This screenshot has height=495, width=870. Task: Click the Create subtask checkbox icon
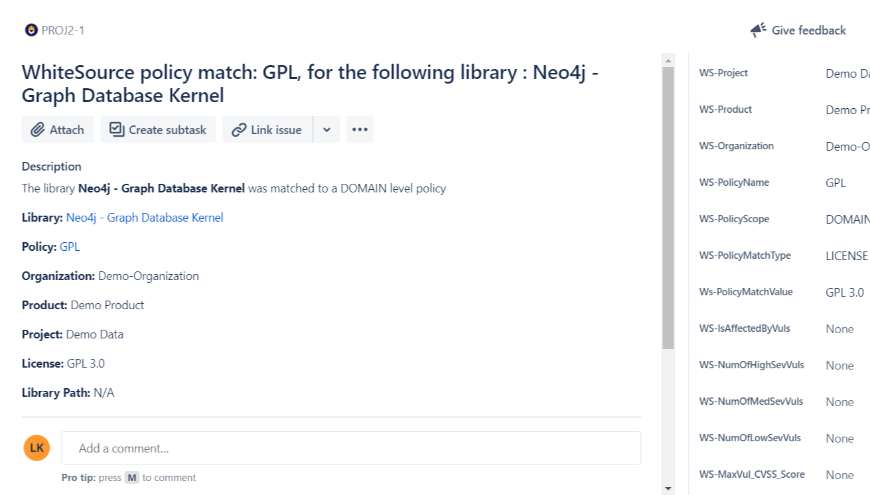coord(117,130)
